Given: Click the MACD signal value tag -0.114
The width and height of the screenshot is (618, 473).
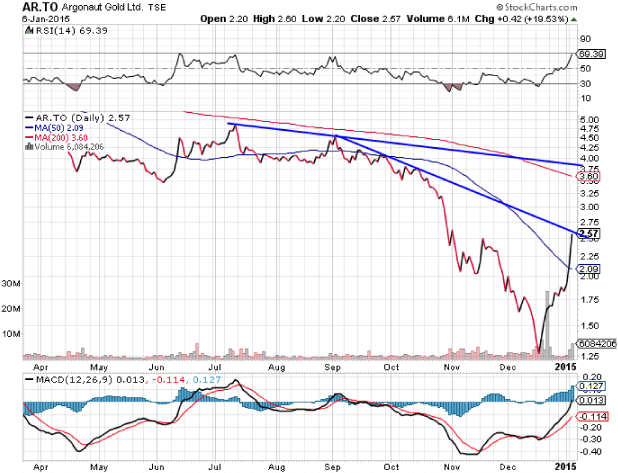Looking at the screenshot, I should click(593, 415).
